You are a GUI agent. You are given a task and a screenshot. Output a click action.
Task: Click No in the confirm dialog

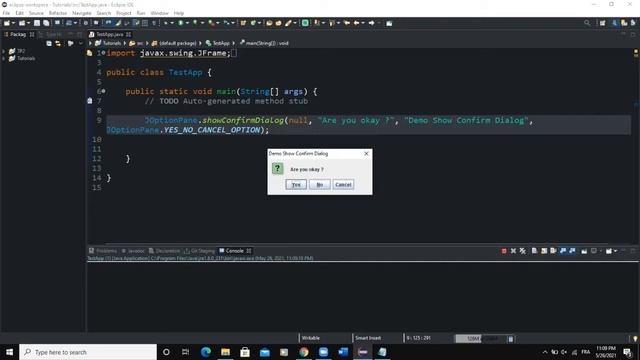(320, 184)
